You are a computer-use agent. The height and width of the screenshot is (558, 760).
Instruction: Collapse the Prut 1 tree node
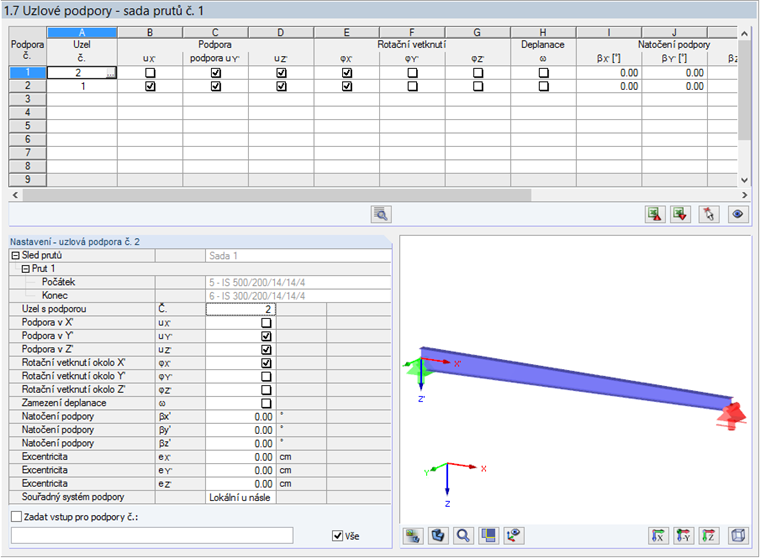[26, 269]
